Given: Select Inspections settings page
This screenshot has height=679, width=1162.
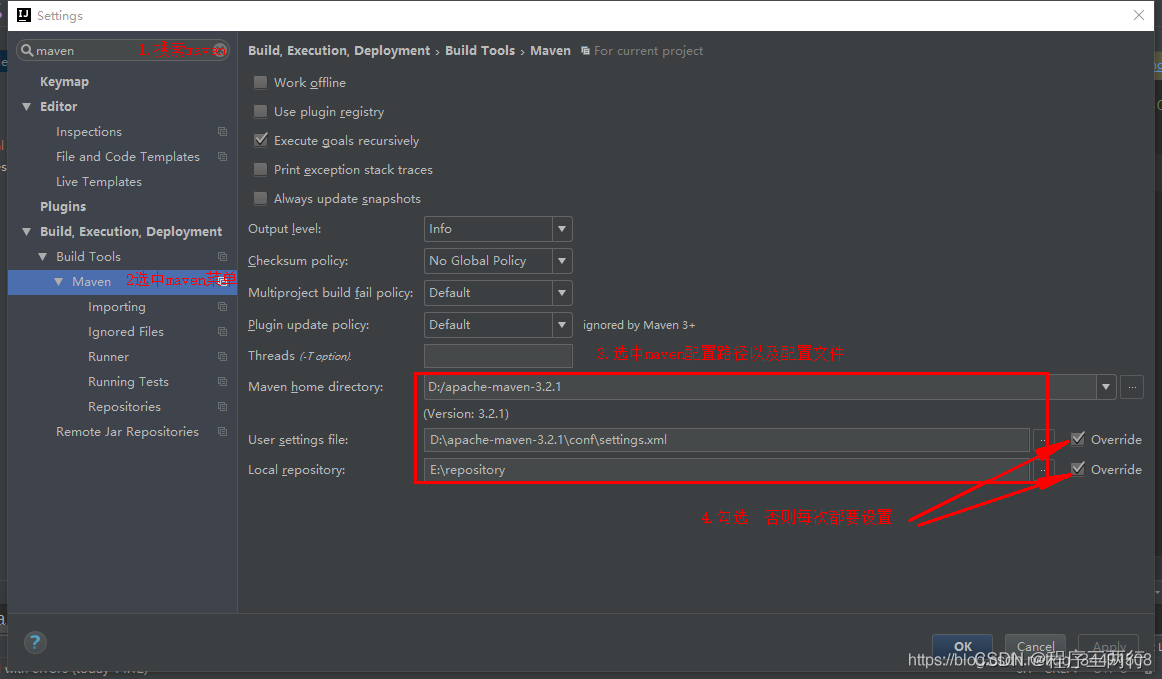Looking at the screenshot, I should pos(89,131).
